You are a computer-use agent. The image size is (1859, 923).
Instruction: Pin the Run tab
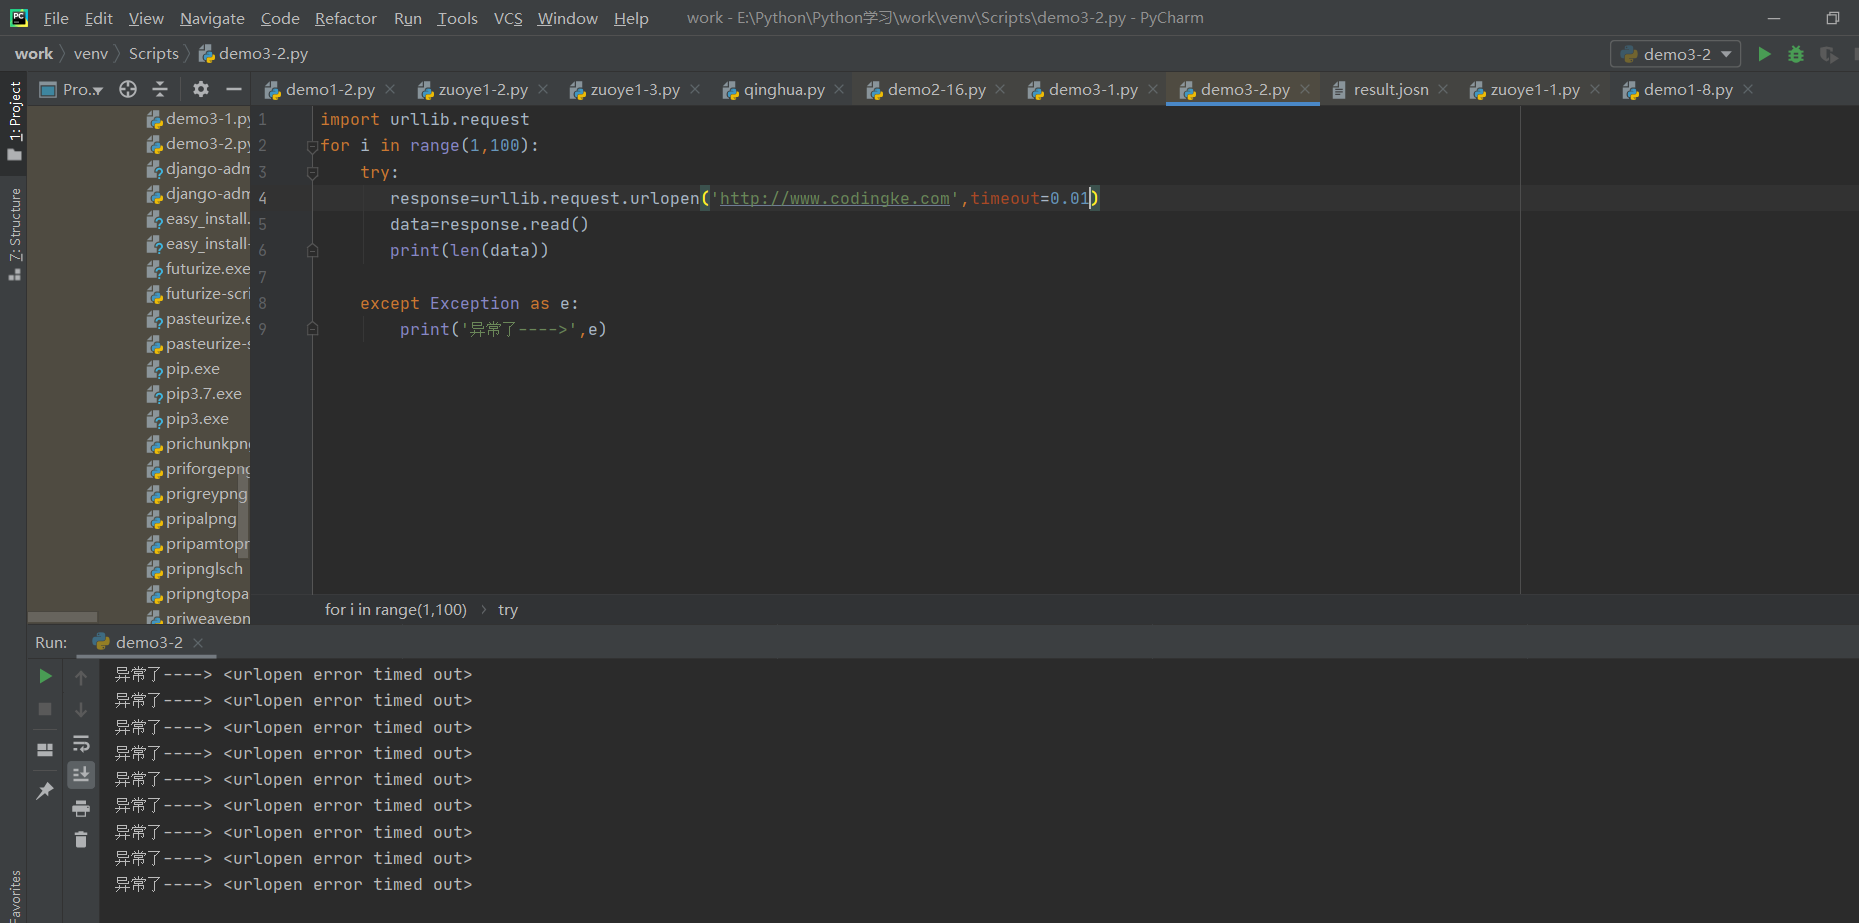(45, 791)
